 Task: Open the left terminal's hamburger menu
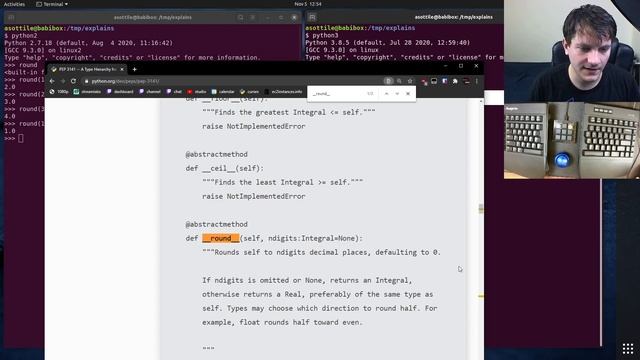click(x=253, y=18)
